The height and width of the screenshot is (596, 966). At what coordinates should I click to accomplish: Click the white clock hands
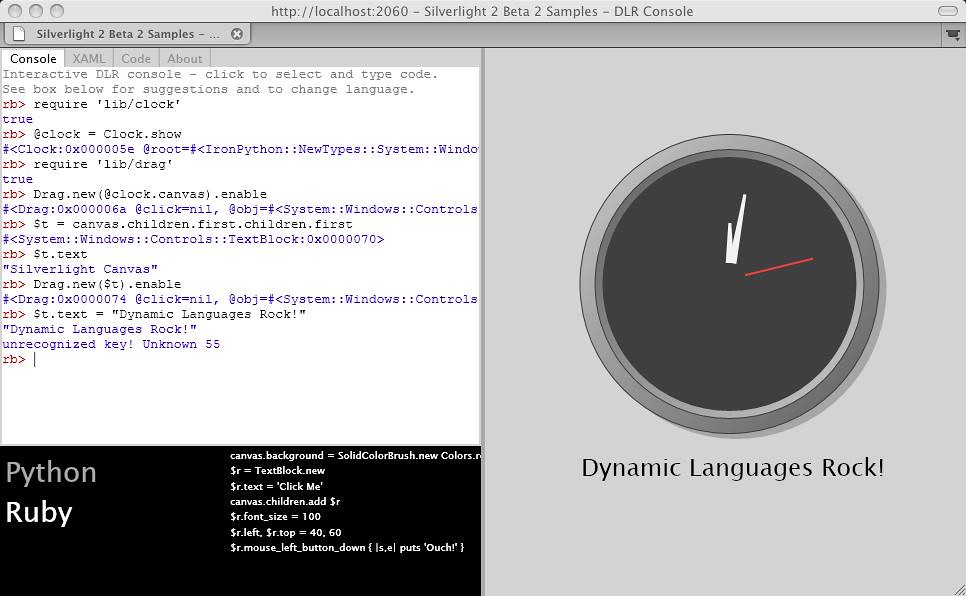click(737, 232)
